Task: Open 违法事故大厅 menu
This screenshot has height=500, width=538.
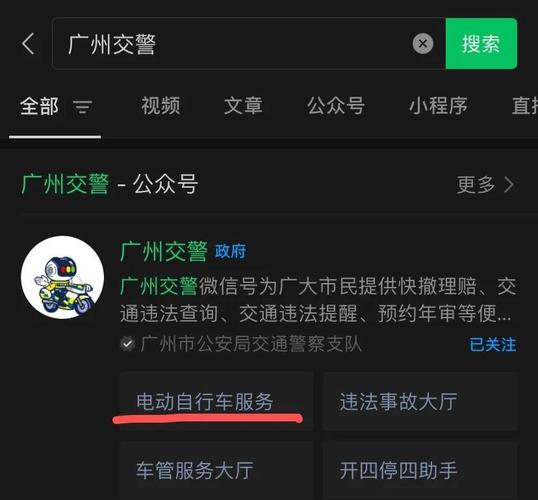Action: pyautogui.click(x=420, y=401)
